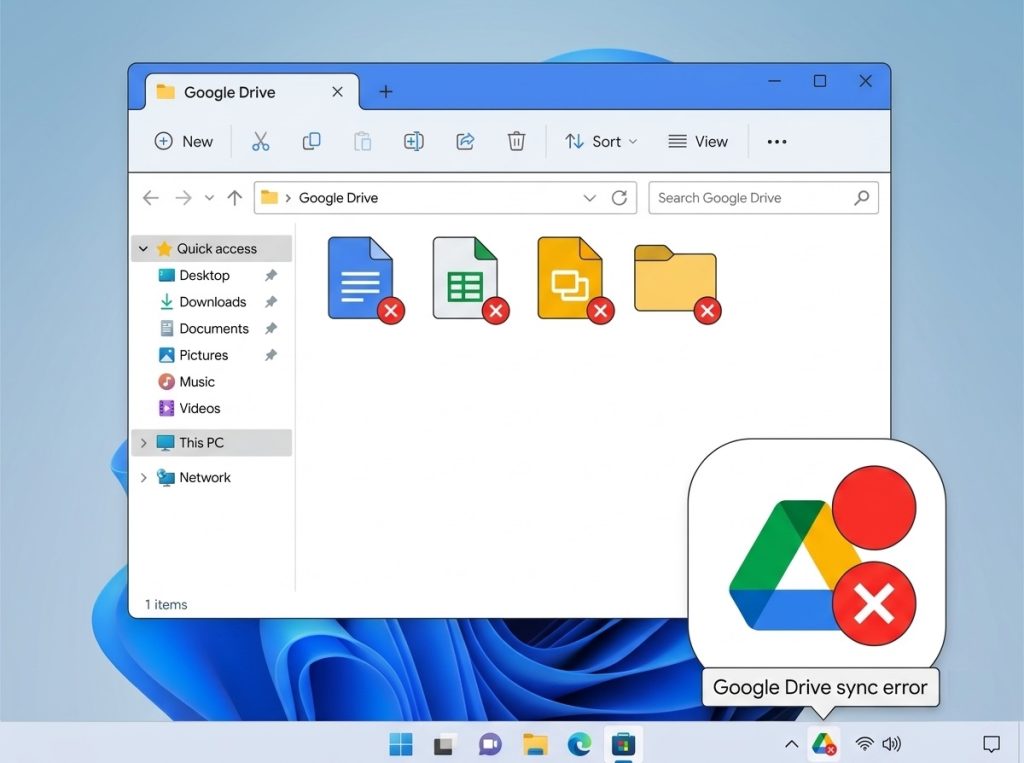Open the Sort dropdown
The image size is (1024, 763).
point(601,141)
